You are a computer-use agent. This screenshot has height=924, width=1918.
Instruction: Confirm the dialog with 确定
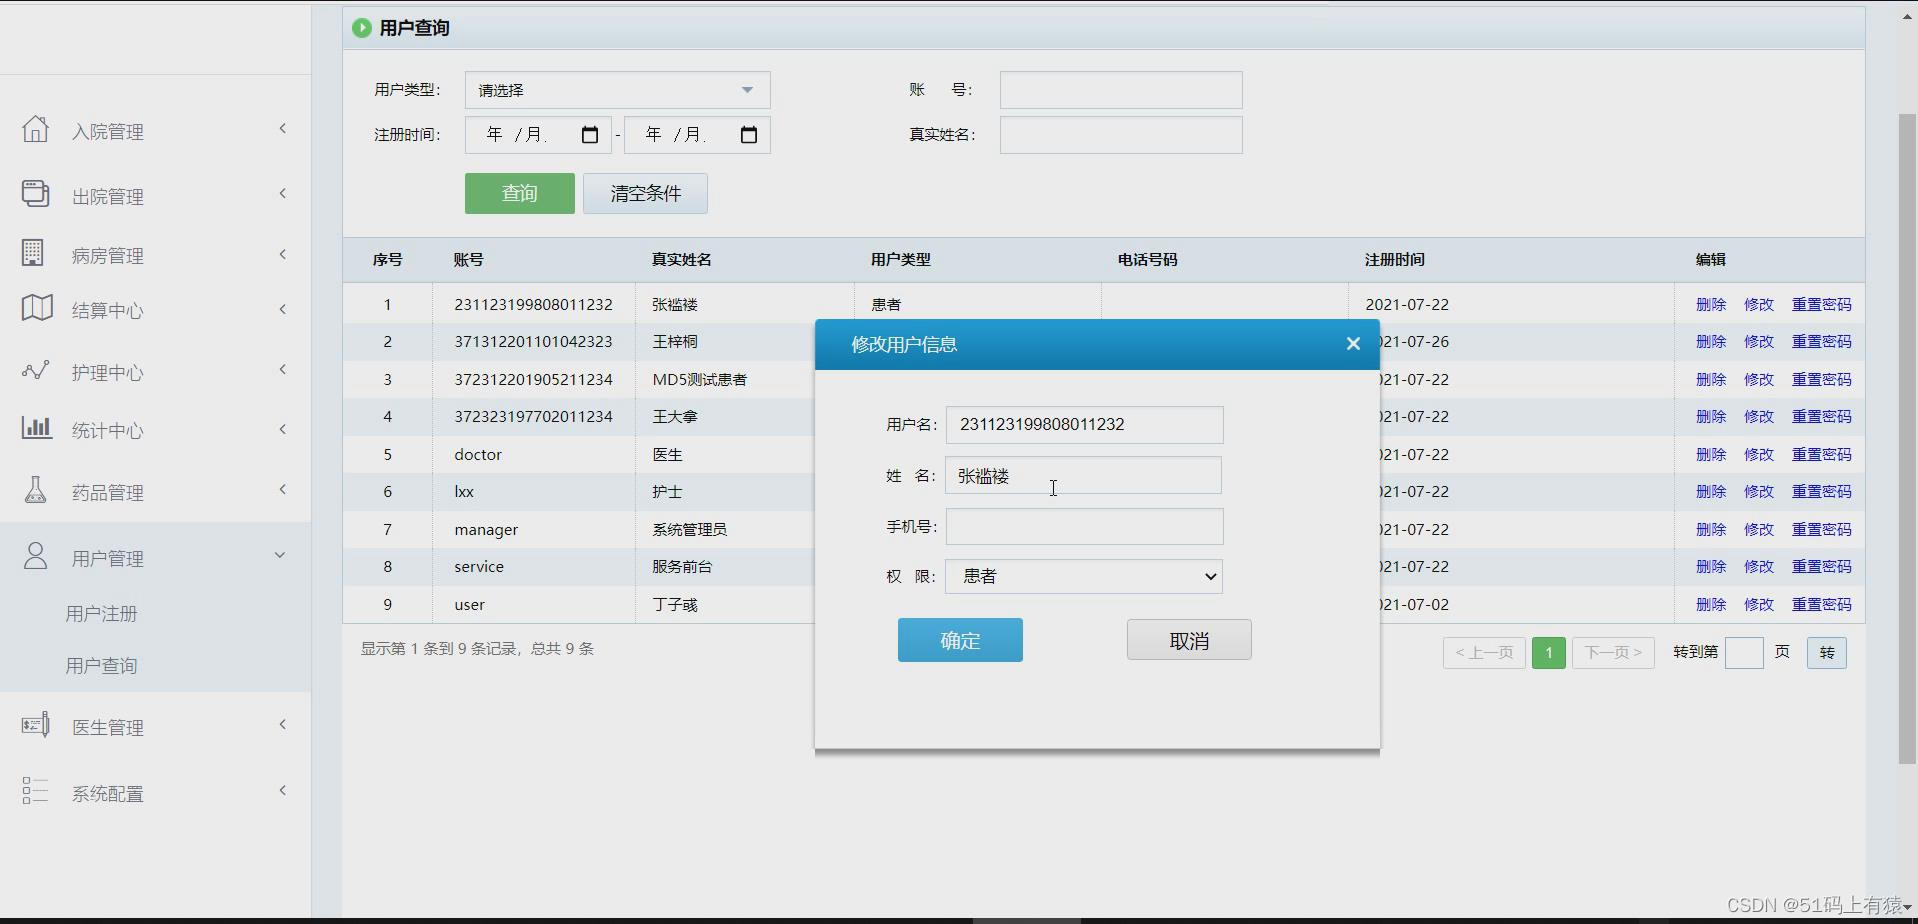coord(960,640)
